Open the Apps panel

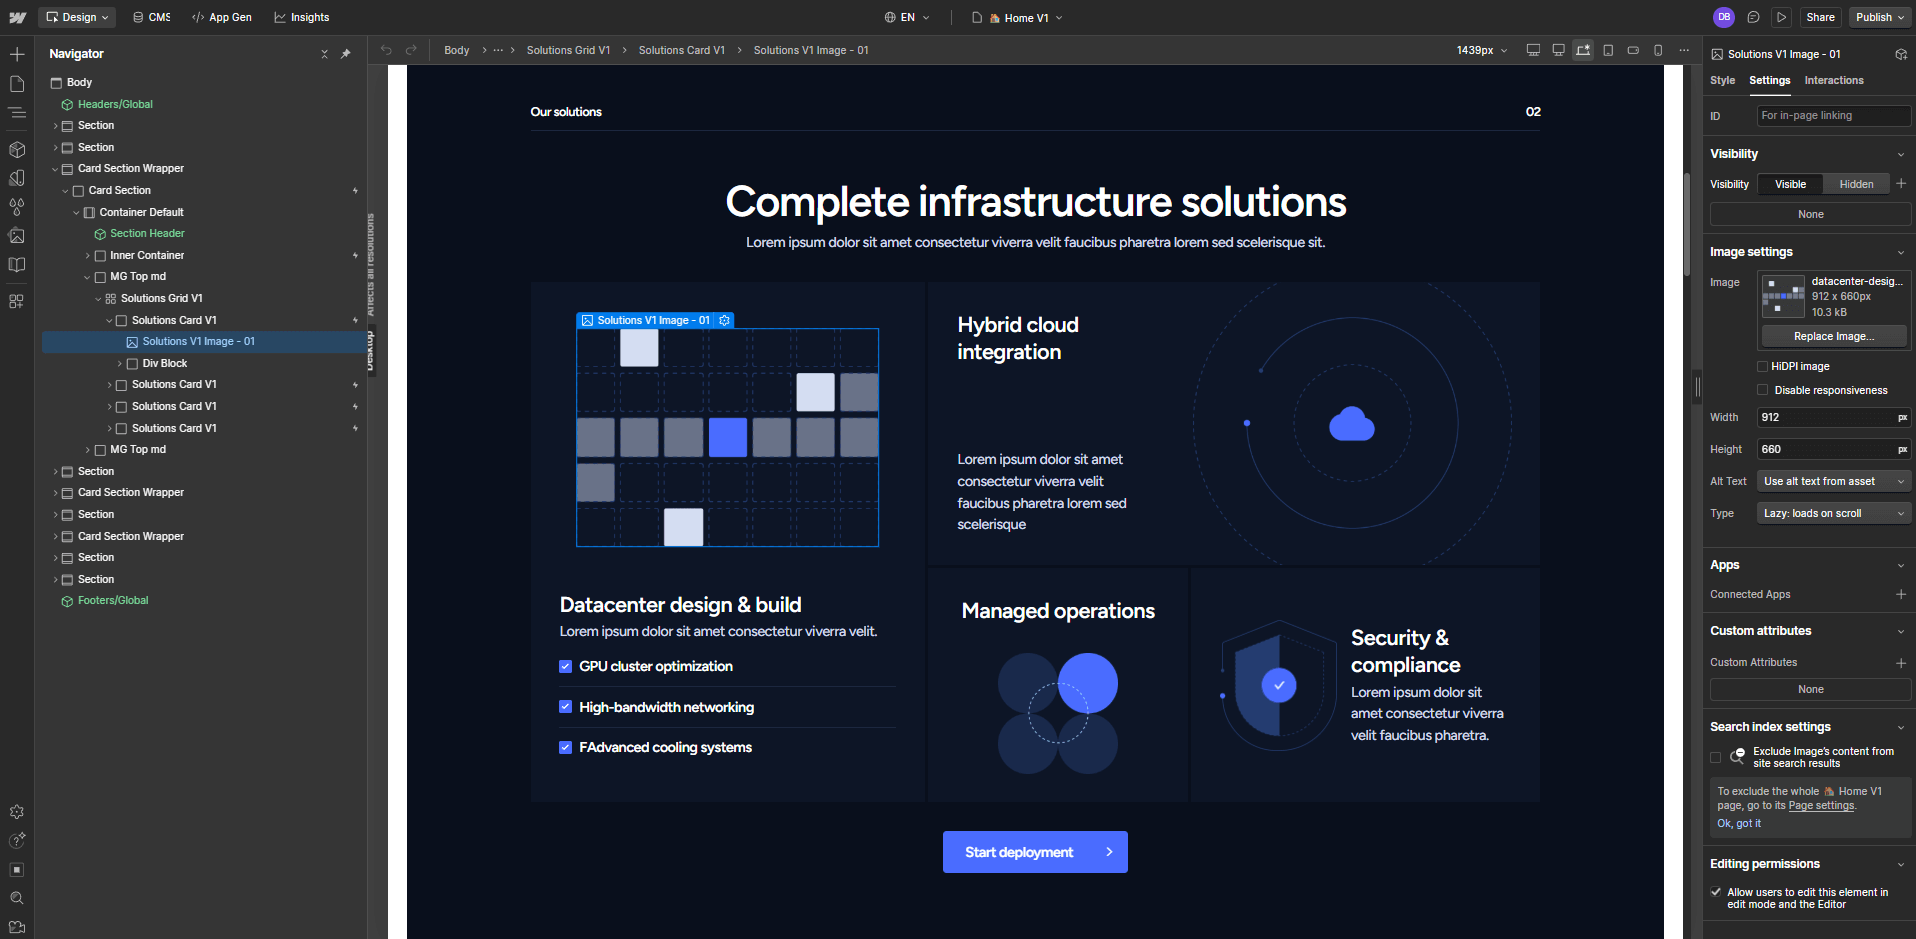pos(16,300)
